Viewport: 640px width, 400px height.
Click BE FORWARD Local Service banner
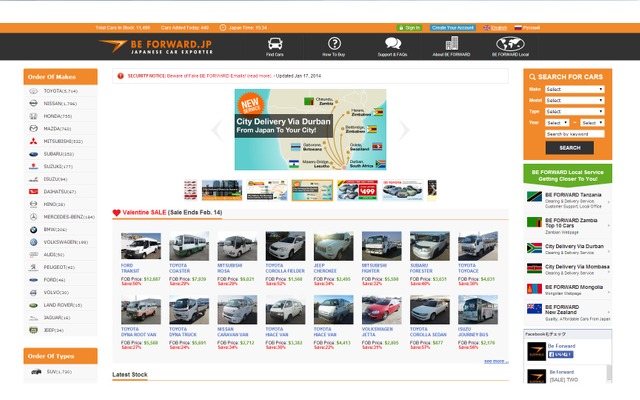[x=567, y=176]
